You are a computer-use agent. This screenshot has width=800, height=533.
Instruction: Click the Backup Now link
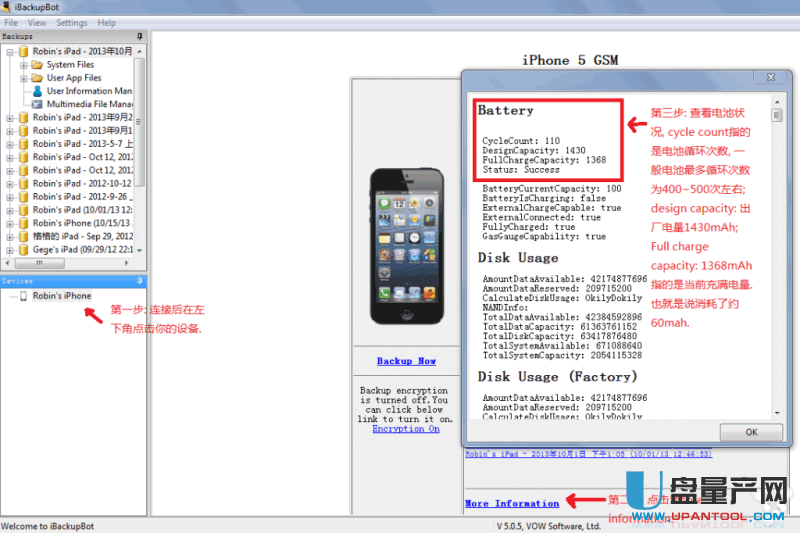pyautogui.click(x=406, y=361)
